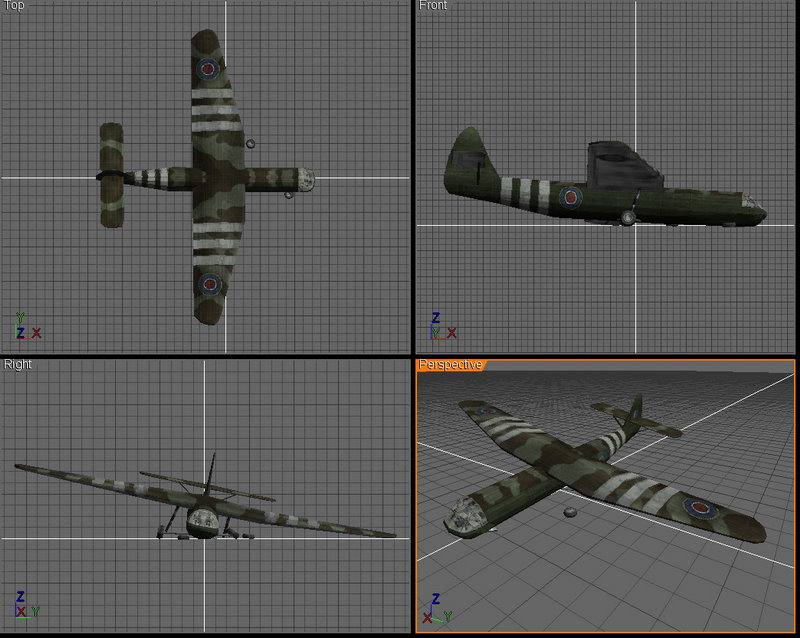Select the upper wing roundel in Top view

[208, 68]
